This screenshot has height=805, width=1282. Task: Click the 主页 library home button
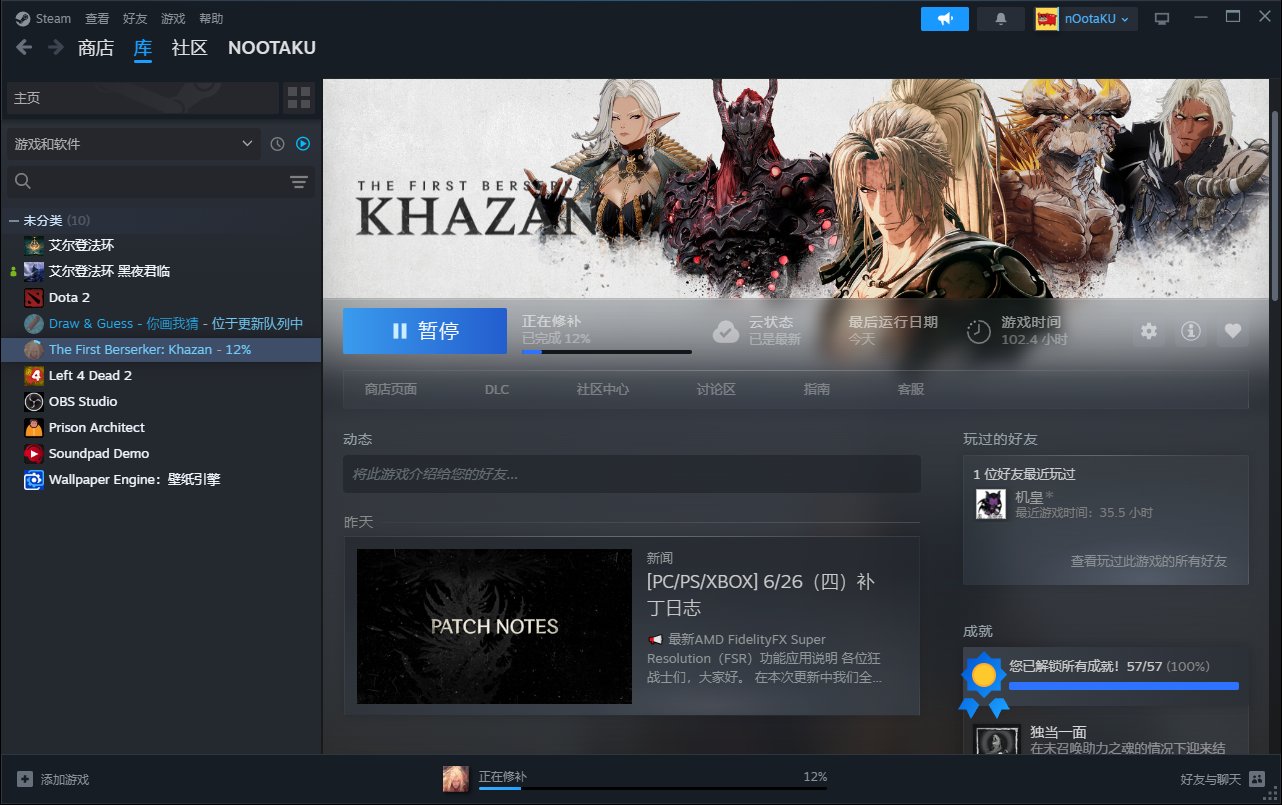pyautogui.click(x=143, y=98)
